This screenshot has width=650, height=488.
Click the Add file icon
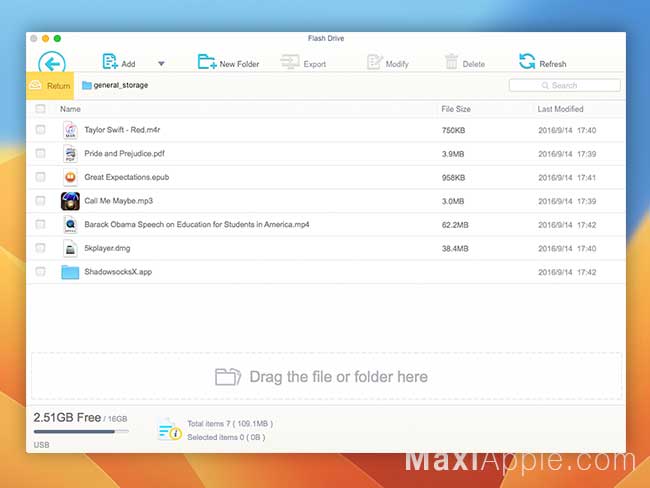click(x=109, y=61)
